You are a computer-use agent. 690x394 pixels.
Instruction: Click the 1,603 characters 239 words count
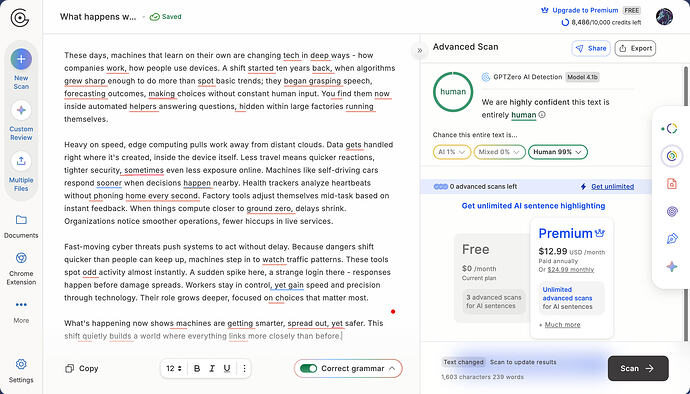point(482,377)
